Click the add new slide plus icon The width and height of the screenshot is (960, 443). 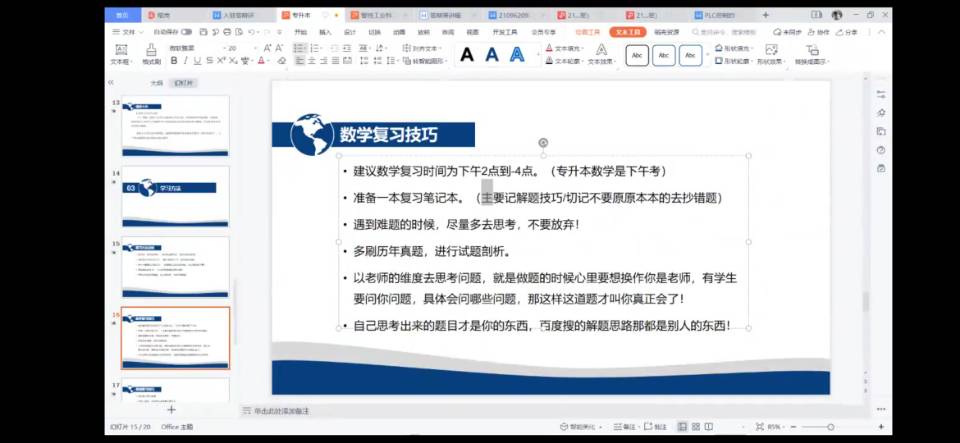(x=171, y=409)
